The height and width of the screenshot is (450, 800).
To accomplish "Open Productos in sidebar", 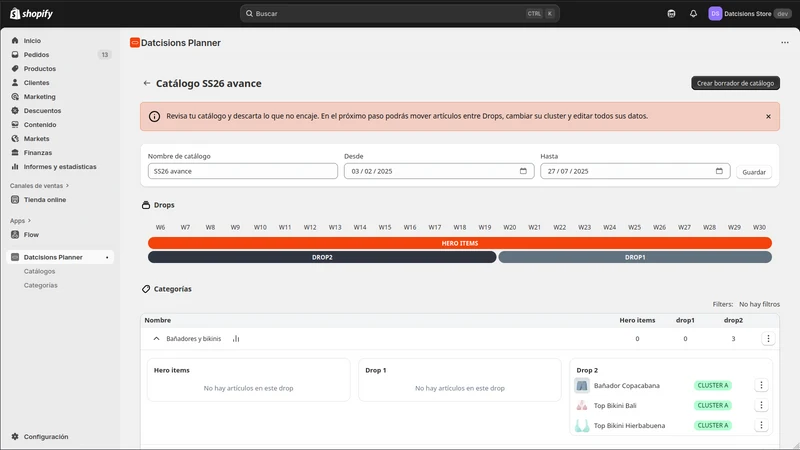I will (39, 68).
